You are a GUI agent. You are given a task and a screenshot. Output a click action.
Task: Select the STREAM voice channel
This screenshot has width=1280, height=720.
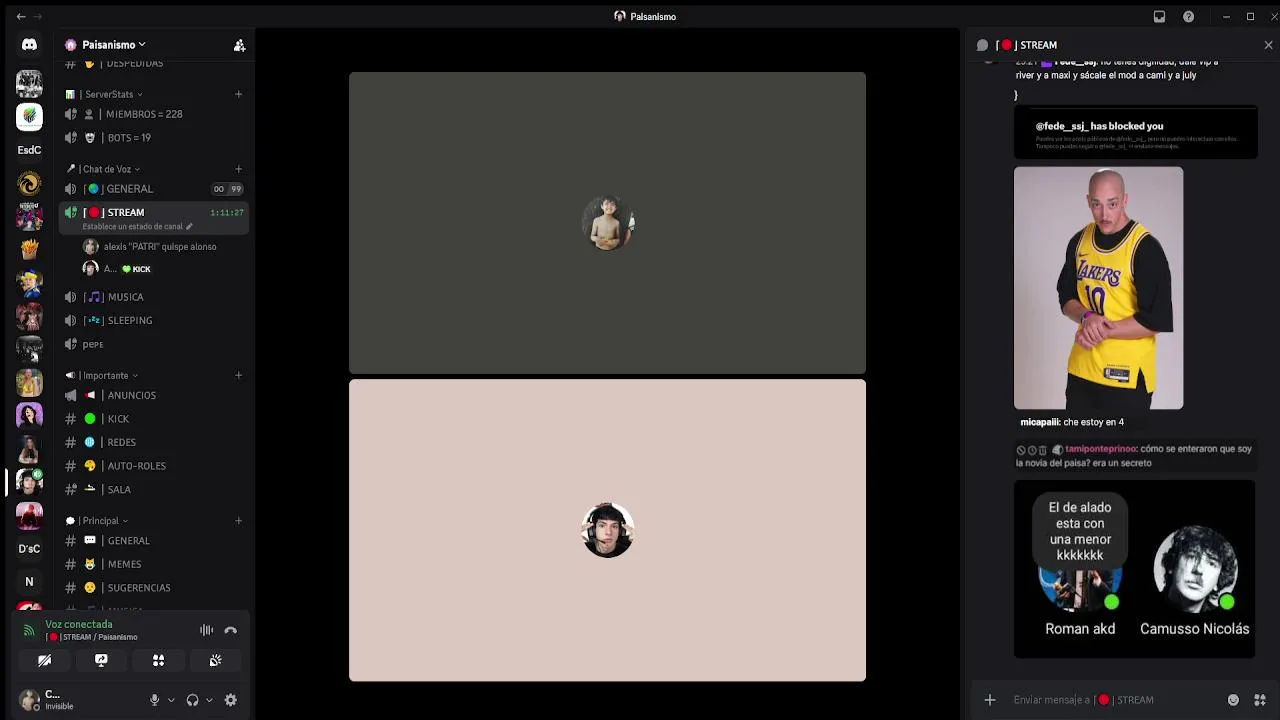[x=153, y=212]
